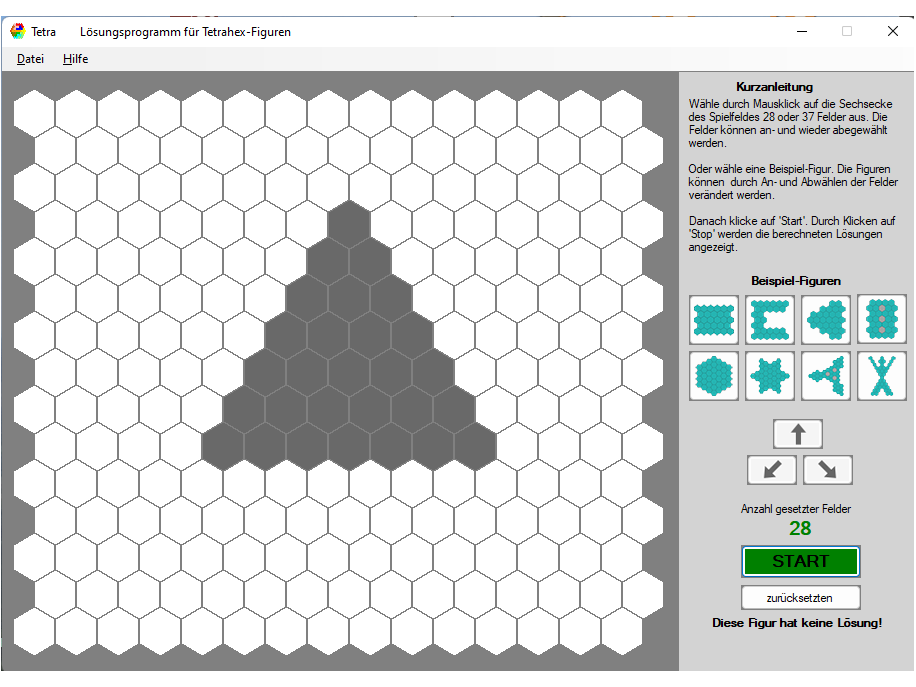Pick the three-armed figure with pink dots
This screenshot has height=687, width=916.
coord(826,376)
